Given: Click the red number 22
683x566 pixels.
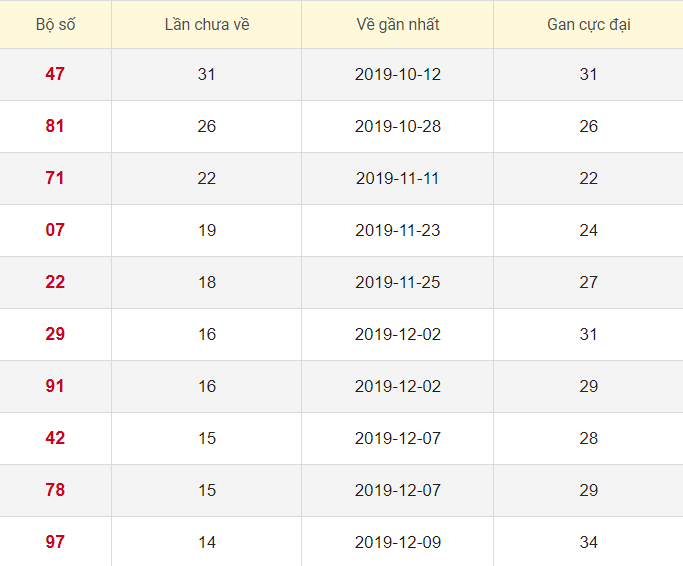Looking at the screenshot, I should pyautogui.click(x=55, y=282).
